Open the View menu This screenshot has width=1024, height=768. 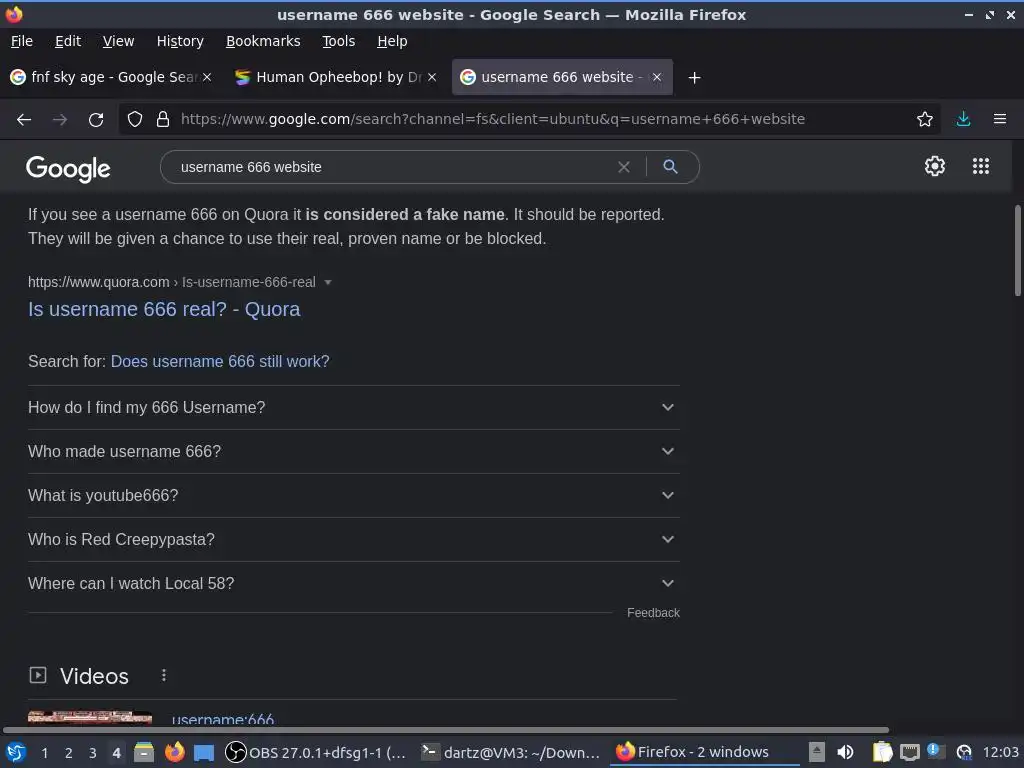click(x=118, y=41)
